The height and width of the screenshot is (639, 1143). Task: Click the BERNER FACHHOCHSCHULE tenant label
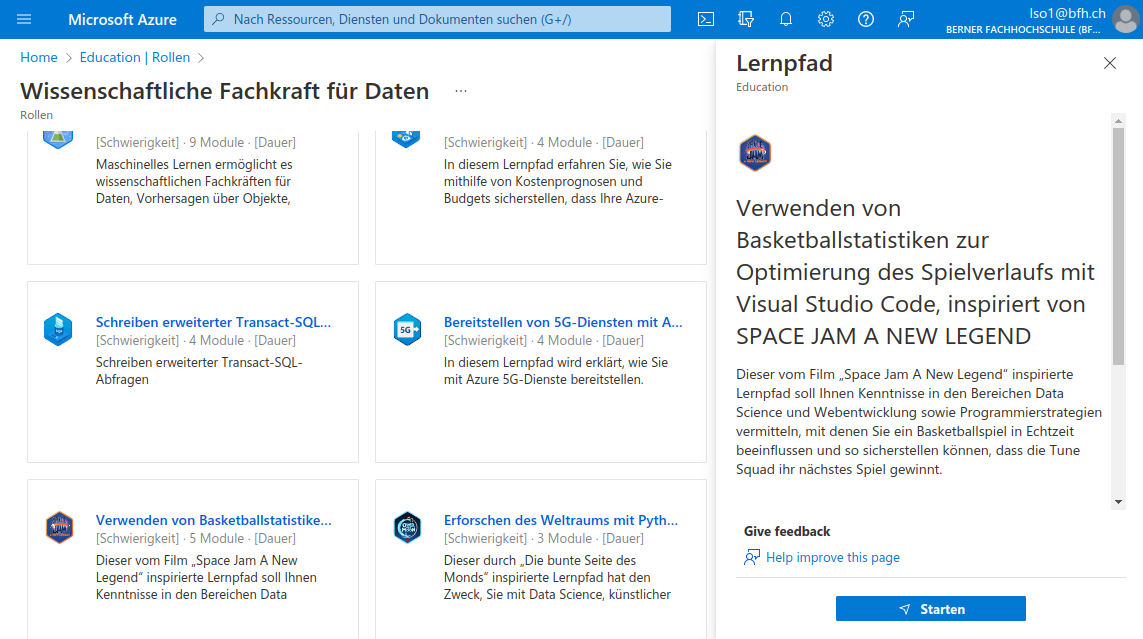[x=1023, y=30]
